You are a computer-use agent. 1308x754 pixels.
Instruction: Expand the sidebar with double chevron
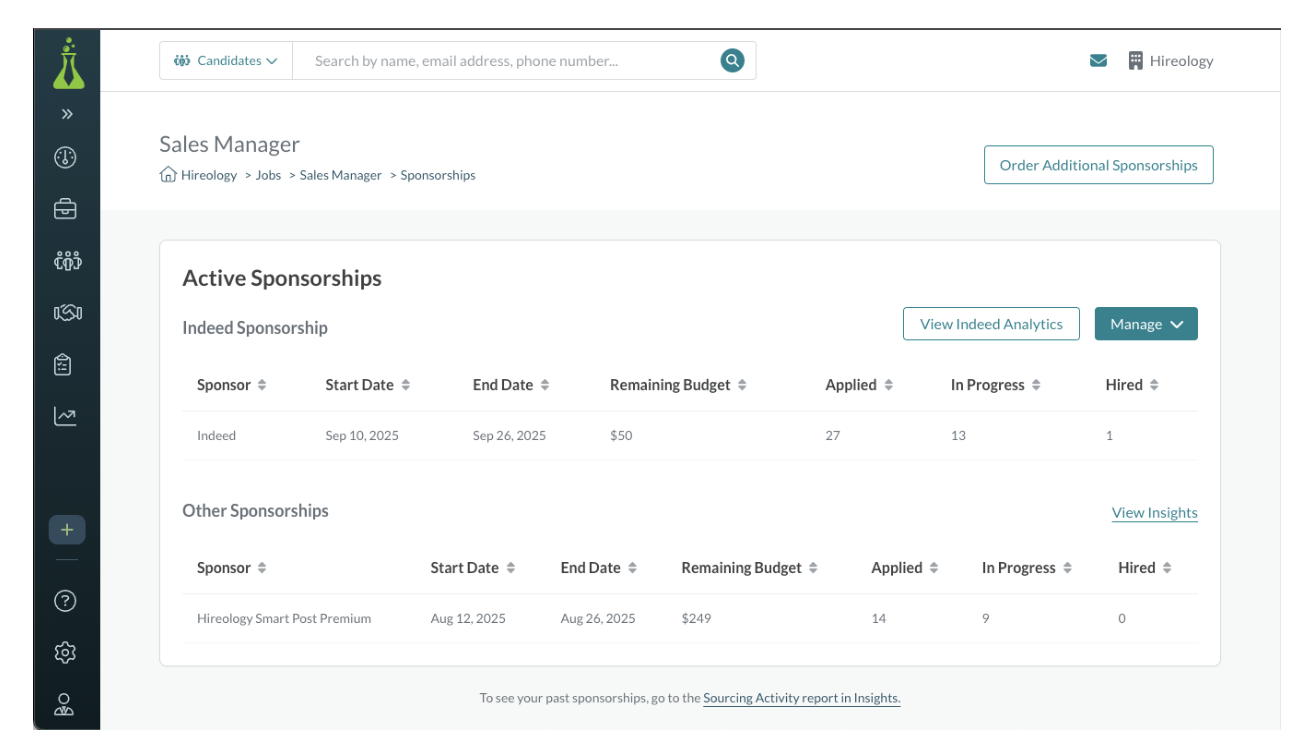point(67,114)
